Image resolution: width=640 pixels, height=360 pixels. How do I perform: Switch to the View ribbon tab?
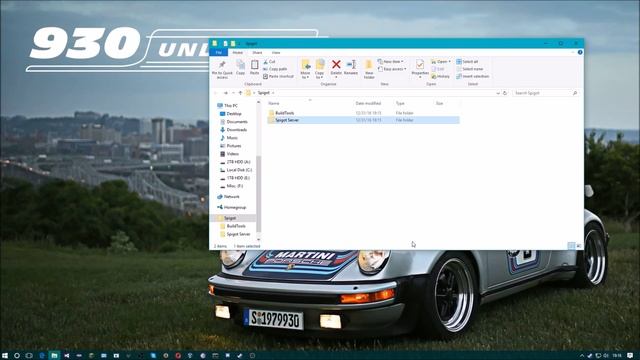pos(276,53)
